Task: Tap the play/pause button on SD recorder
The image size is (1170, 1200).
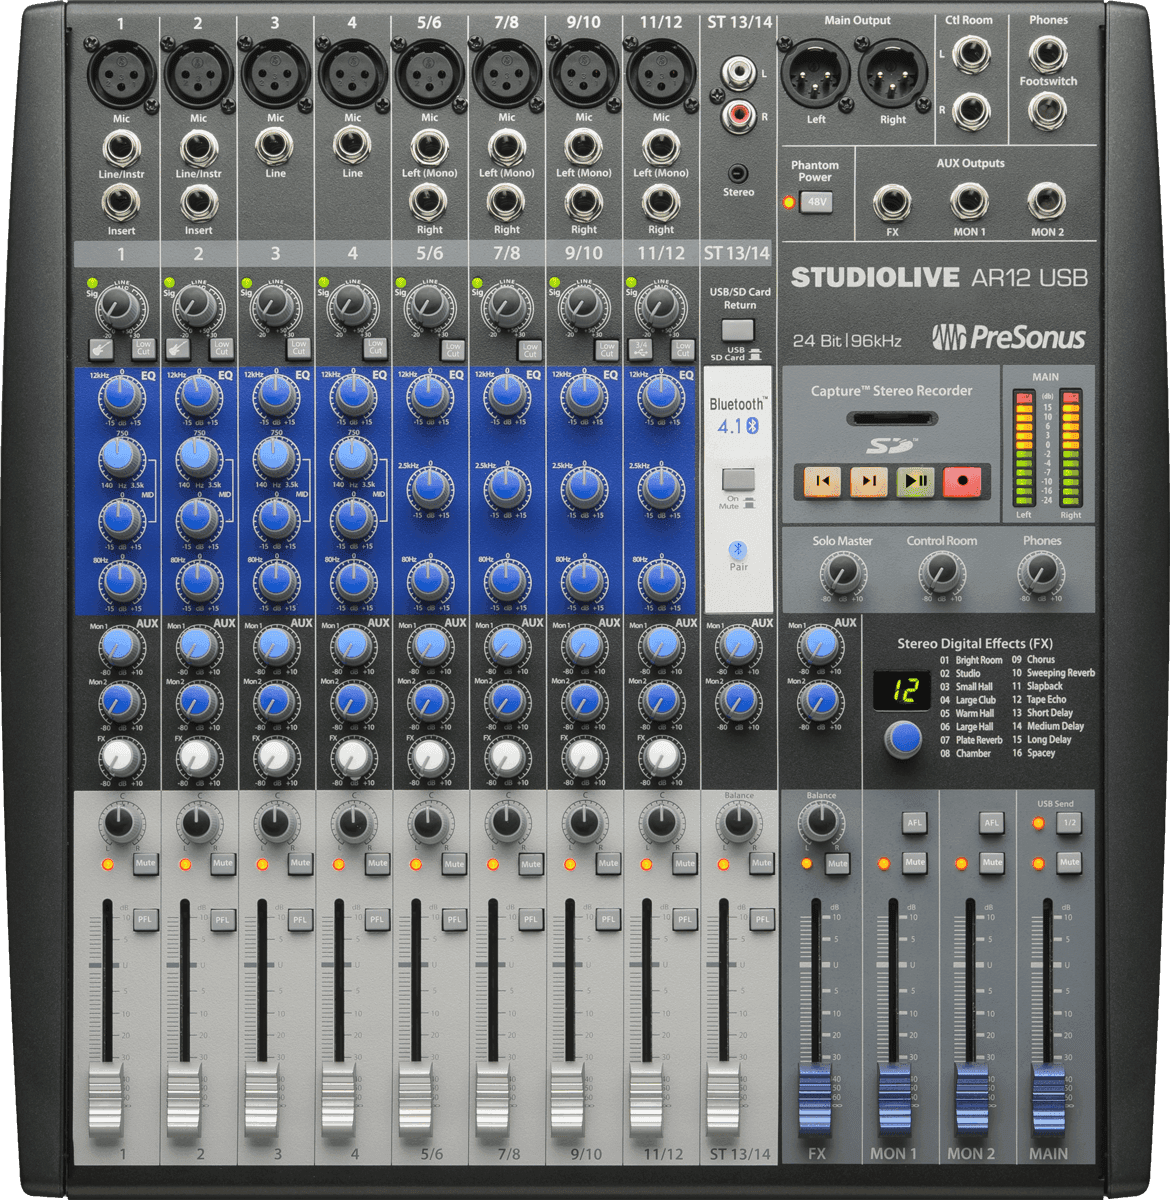Action: (915, 481)
